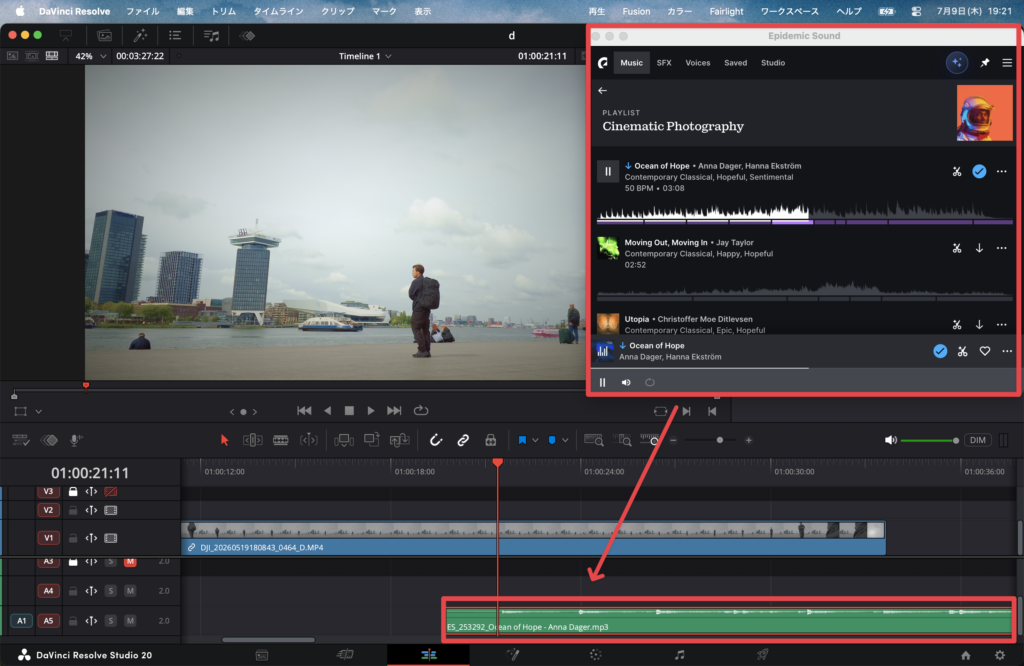1024x666 pixels.
Task: Switch to the Fairlight music-note page
Action: point(679,654)
